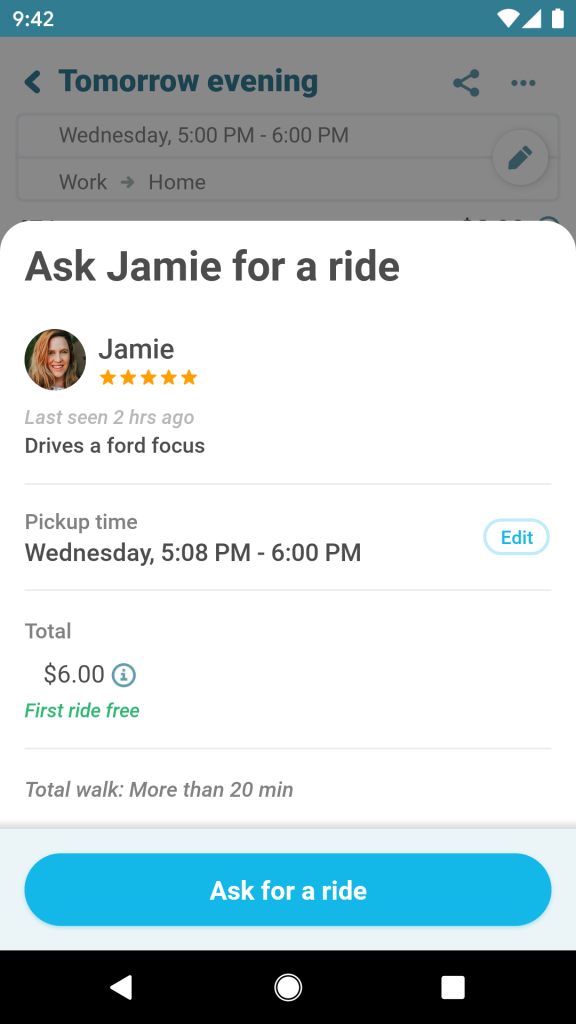Open the share icon in header
This screenshot has height=1024, width=576.
click(466, 83)
